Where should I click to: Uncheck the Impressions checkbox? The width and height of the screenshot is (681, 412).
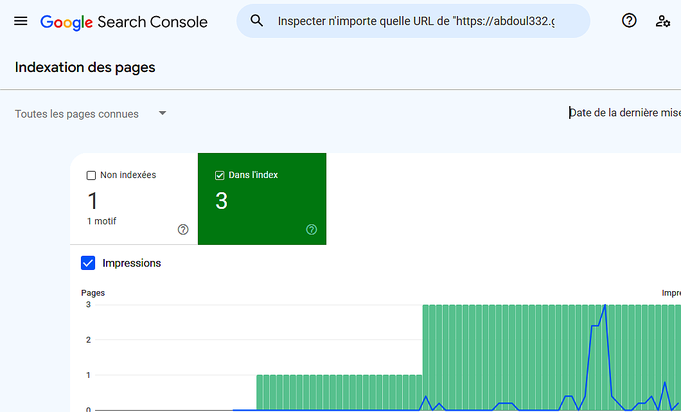click(88, 263)
